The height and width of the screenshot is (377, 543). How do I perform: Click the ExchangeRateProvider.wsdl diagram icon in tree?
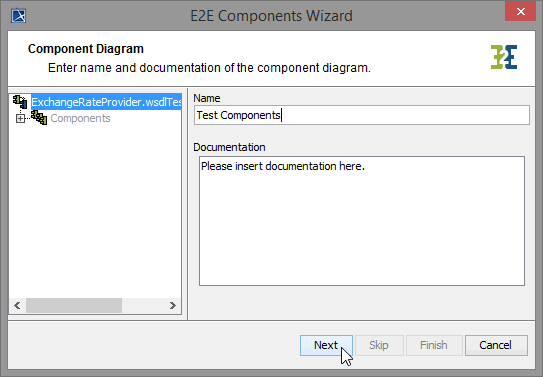click(x=20, y=102)
